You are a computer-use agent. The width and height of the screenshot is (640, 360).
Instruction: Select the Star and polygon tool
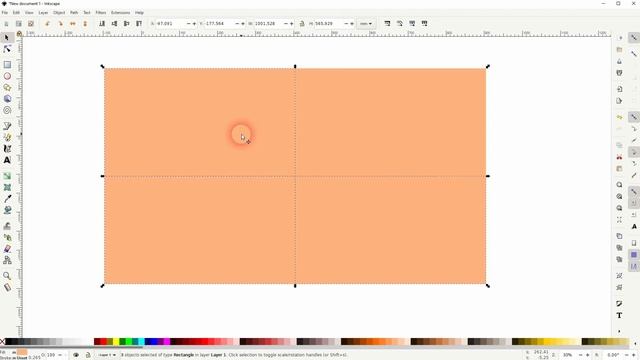pos(7,87)
